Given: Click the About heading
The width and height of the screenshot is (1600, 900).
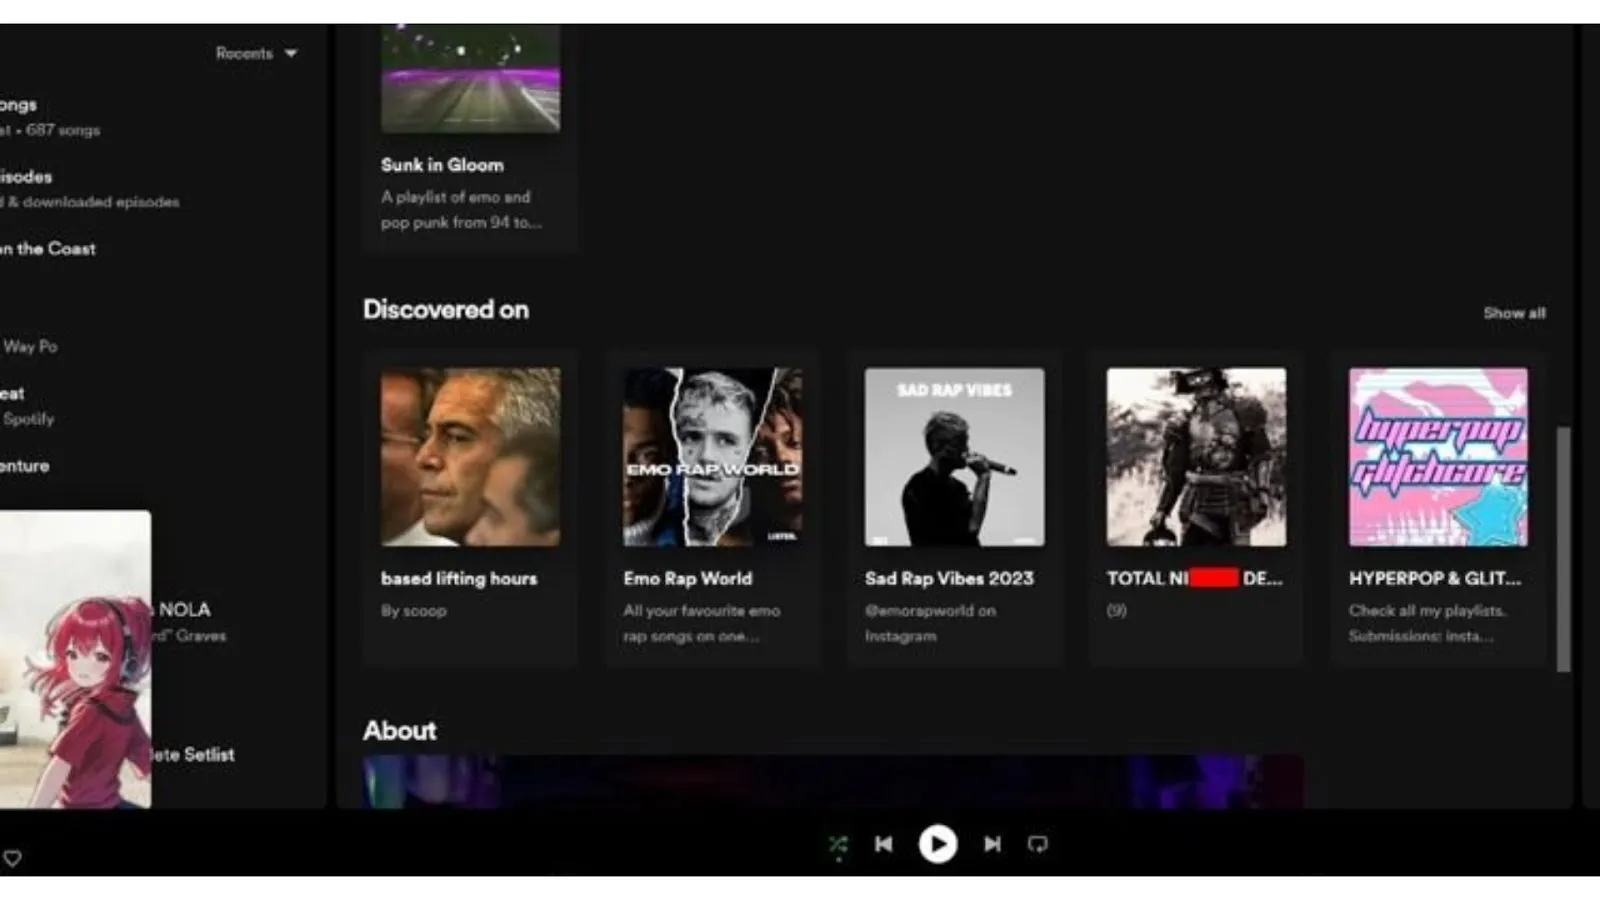Looking at the screenshot, I should tap(400, 730).
